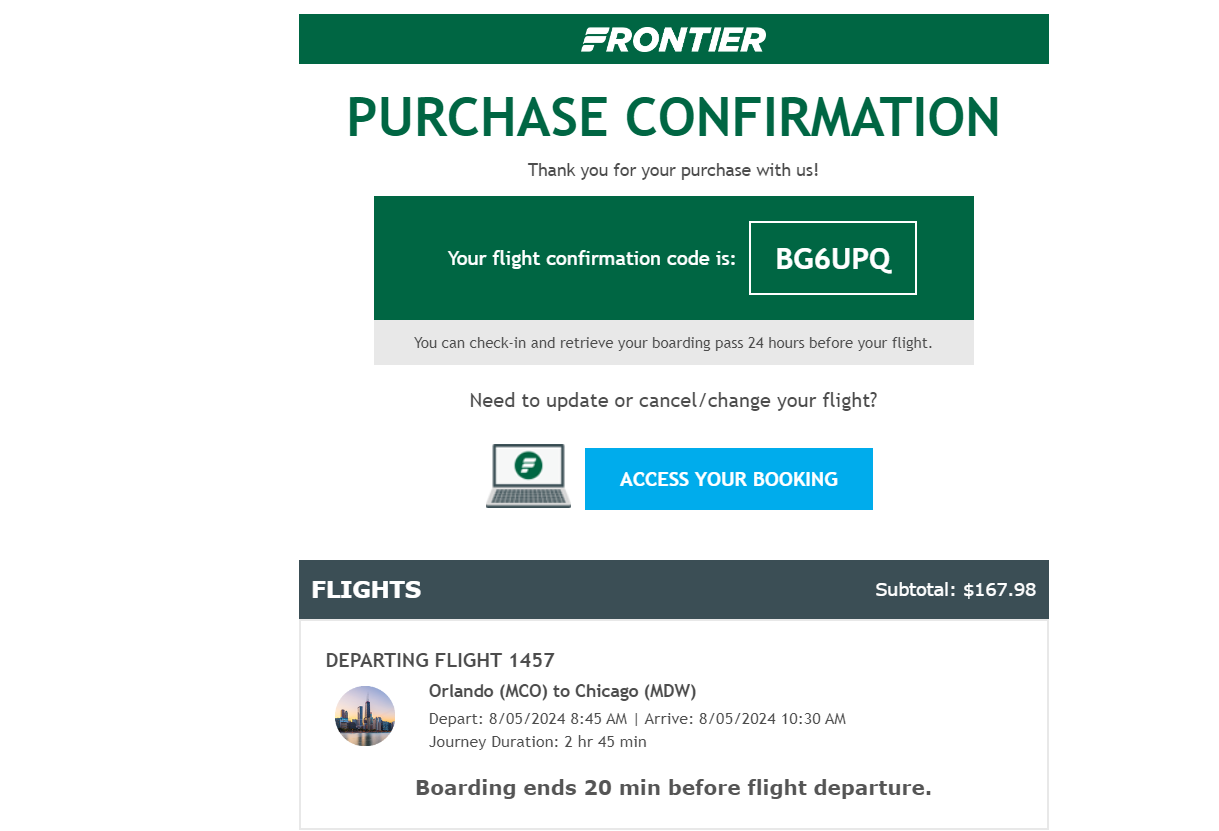Image resolution: width=1219 pixels, height=831 pixels.
Task: Click the update or cancel/change flight text
Action: (x=674, y=401)
